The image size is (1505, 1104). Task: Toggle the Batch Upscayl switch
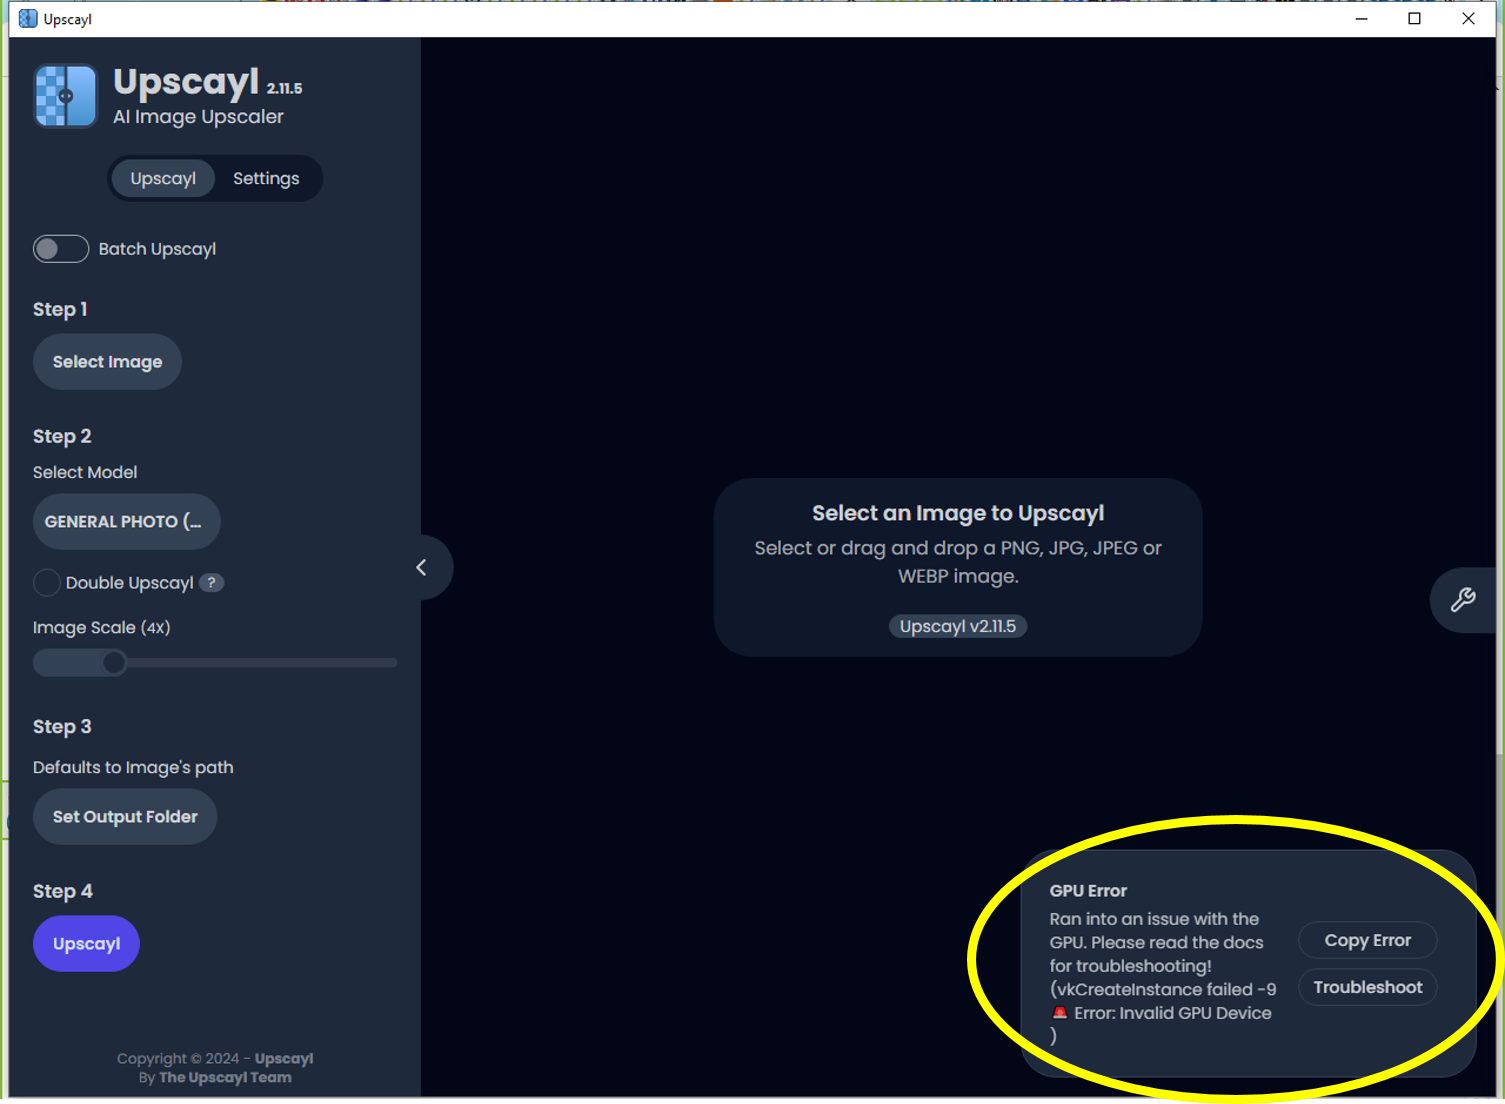61,249
